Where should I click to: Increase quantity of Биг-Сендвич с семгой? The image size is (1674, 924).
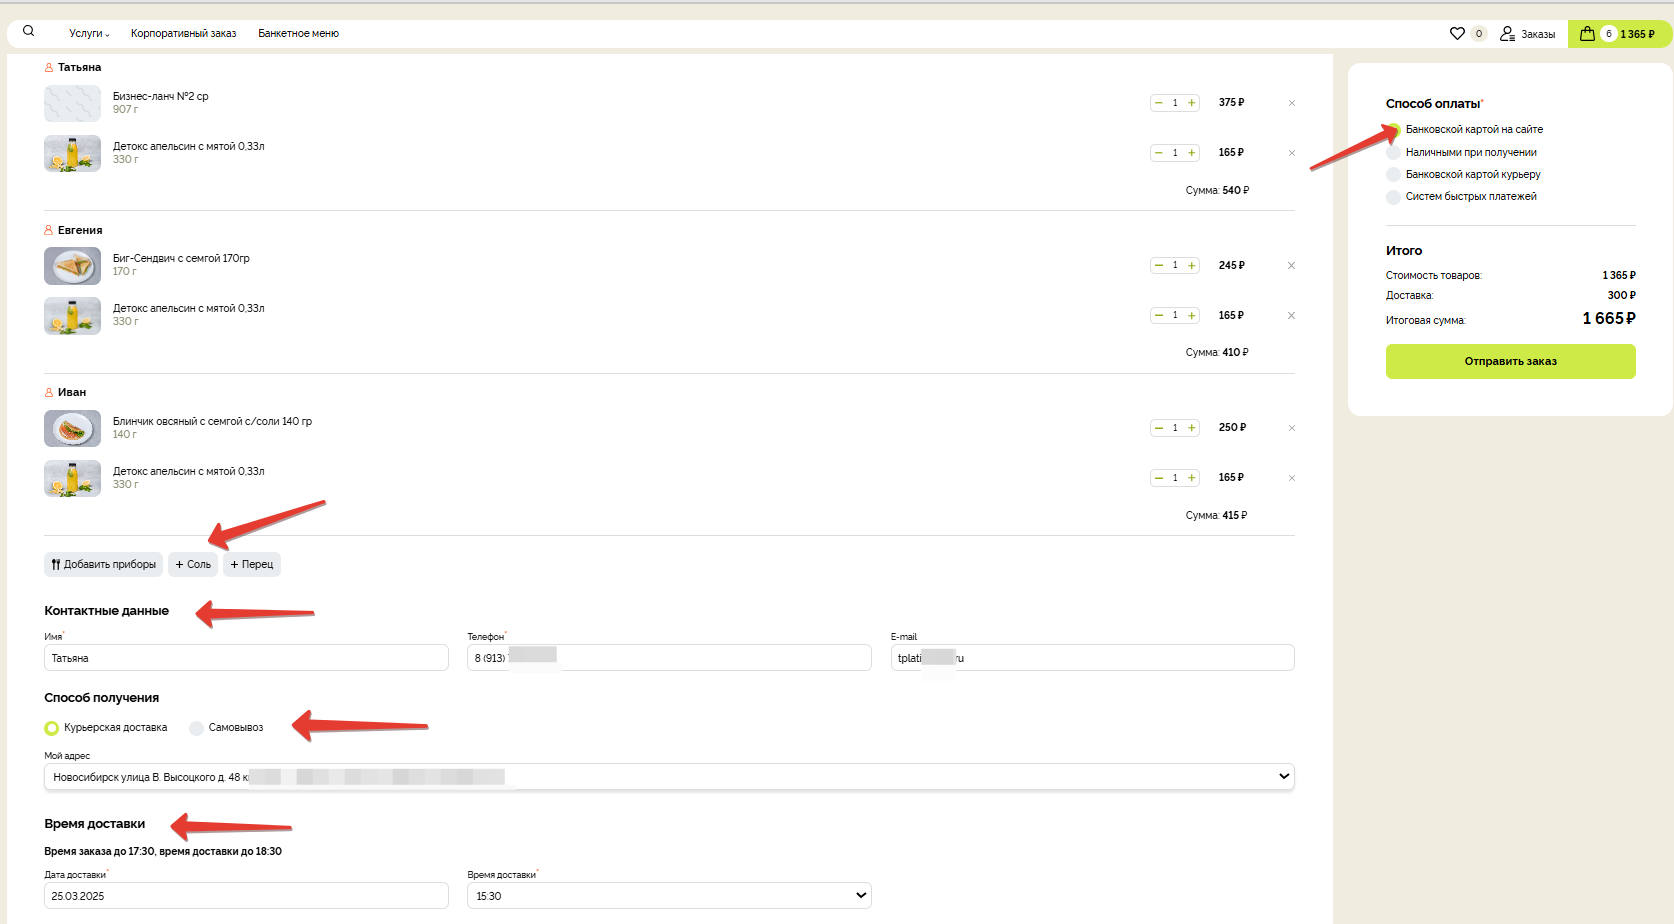[x=1191, y=265]
